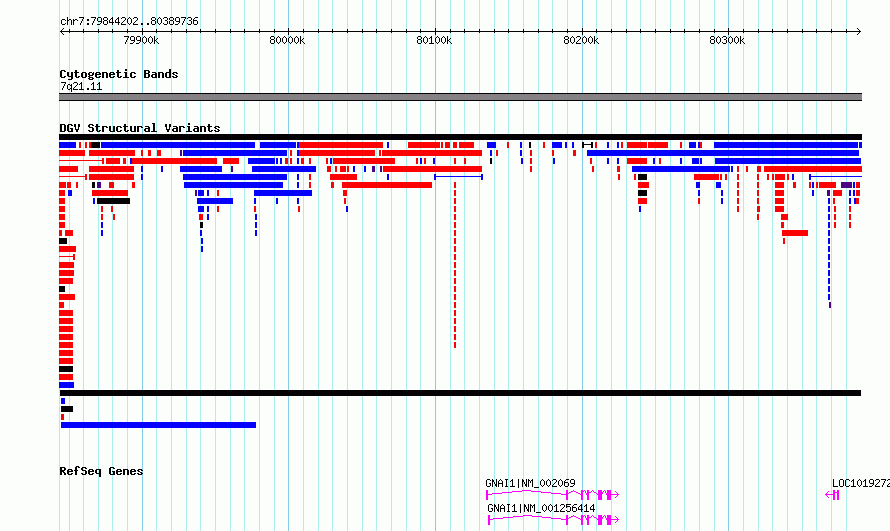890x531 pixels.
Task: Click the tall red dashed variant near 80100k
Action: click(x=455, y=265)
